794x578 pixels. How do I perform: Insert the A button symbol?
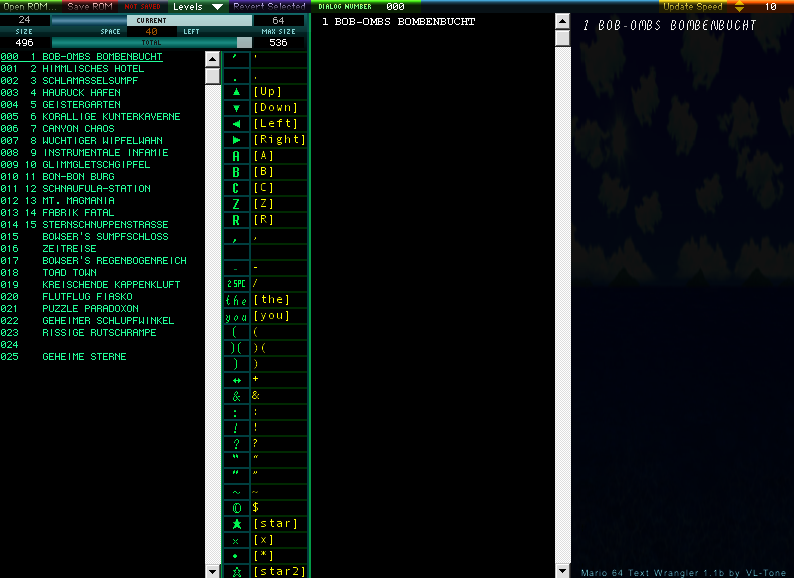click(x=236, y=156)
